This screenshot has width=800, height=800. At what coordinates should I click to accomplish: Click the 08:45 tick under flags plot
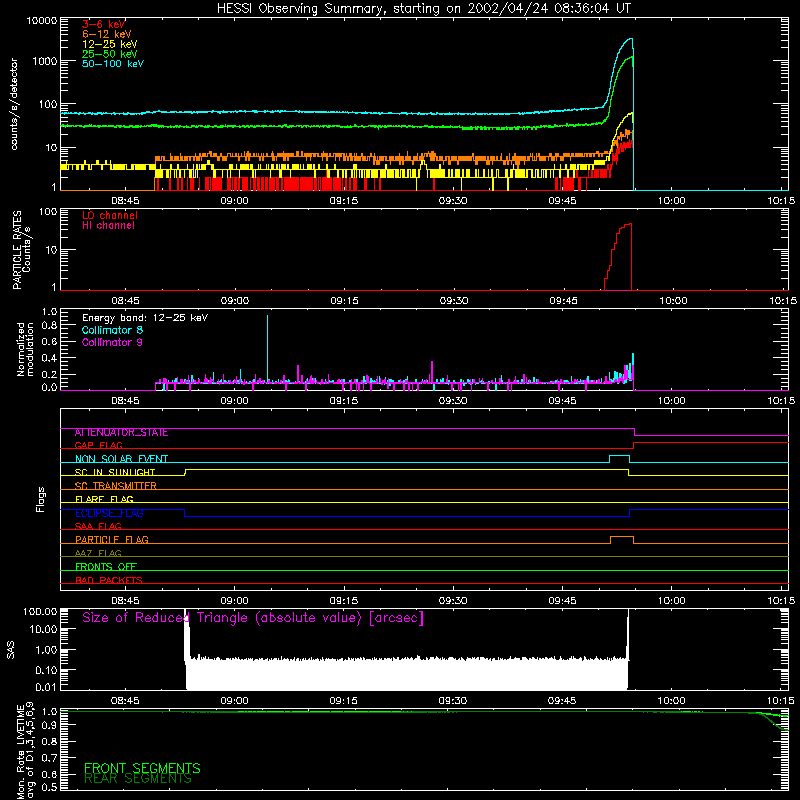coord(125,601)
